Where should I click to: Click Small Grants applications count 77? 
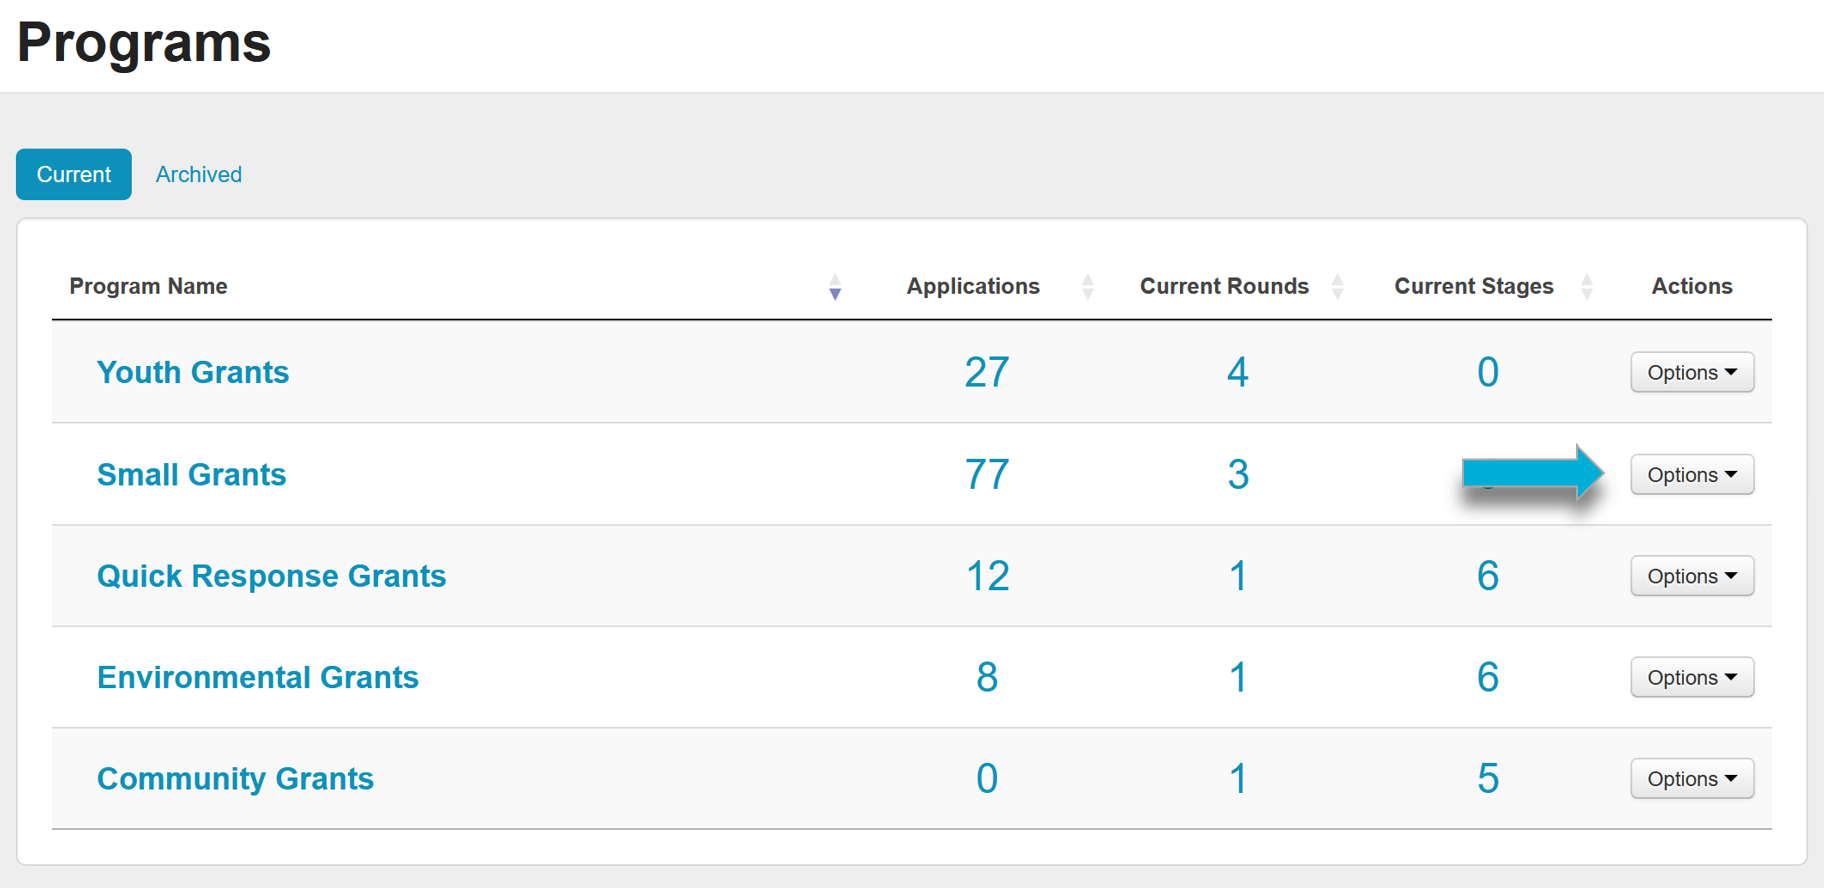[987, 475]
